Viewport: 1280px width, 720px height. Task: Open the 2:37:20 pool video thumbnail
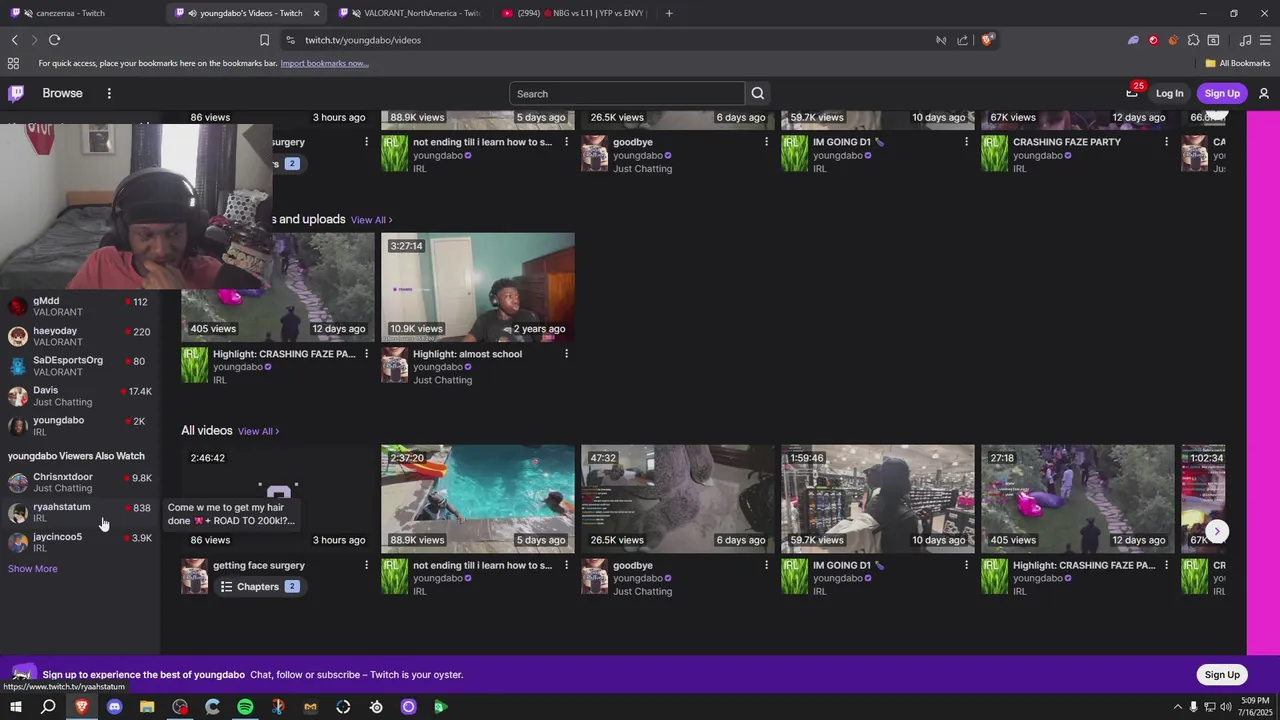pyautogui.click(x=478, y=499)
